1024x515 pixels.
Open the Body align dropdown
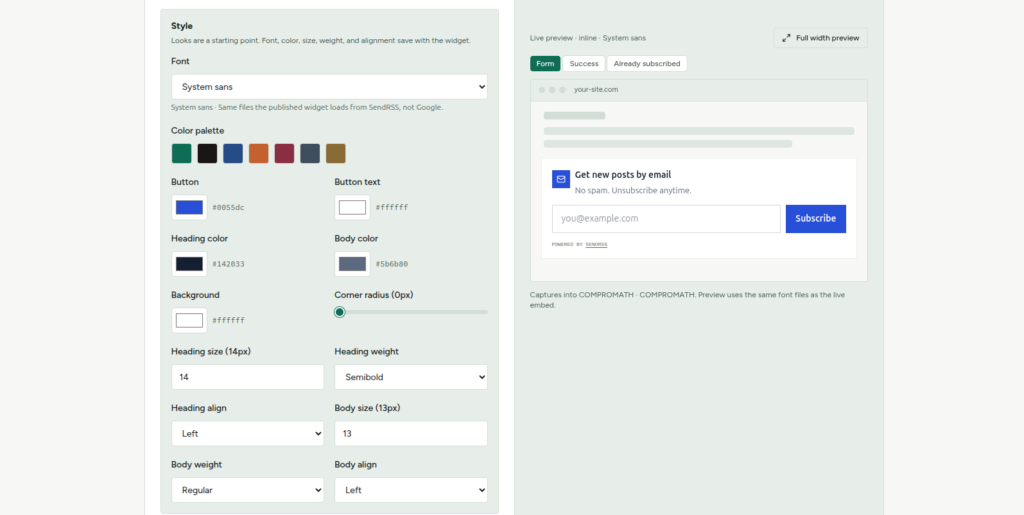[411, 490]
